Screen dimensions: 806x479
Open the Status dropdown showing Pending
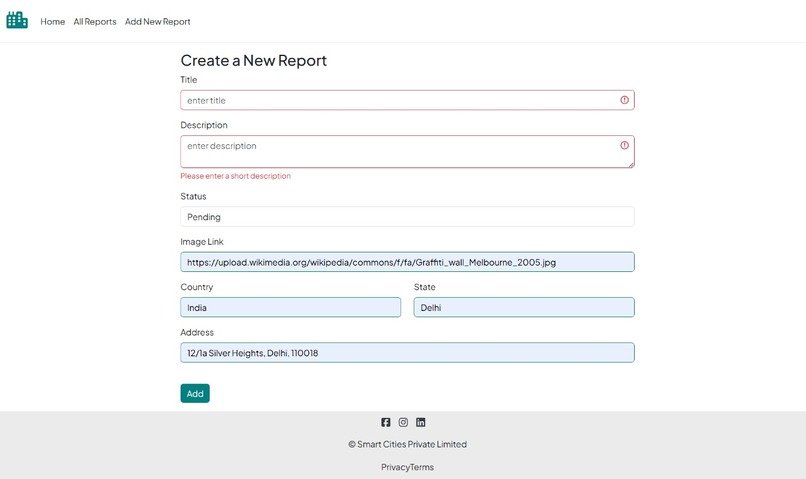407,217
